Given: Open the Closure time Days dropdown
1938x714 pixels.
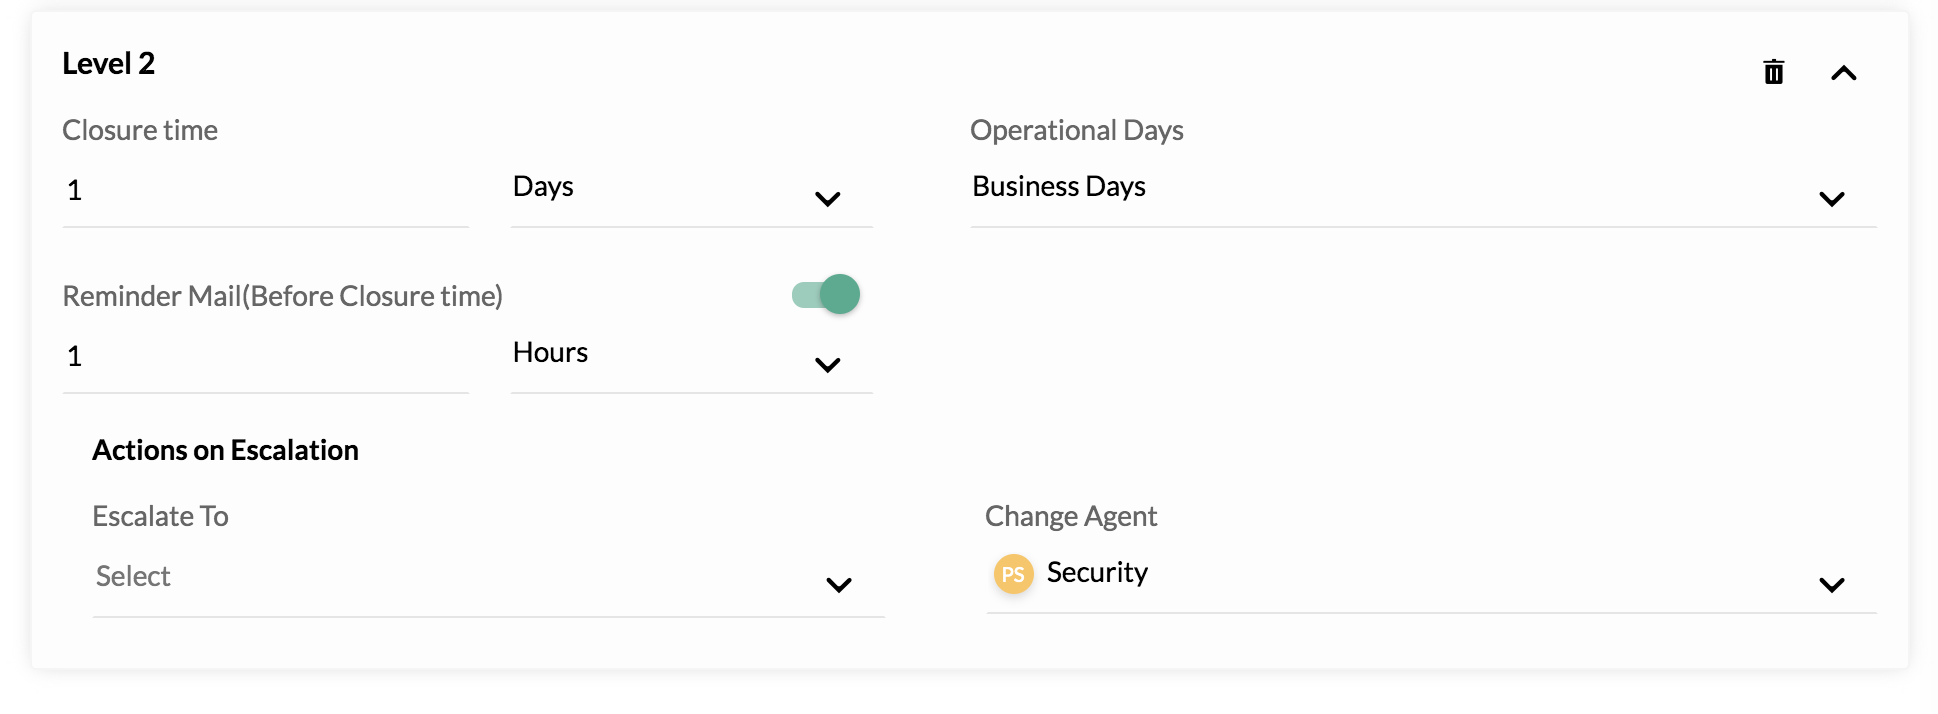Looking at the screenshot, I should pyautogui.click(x=691, y=192).
